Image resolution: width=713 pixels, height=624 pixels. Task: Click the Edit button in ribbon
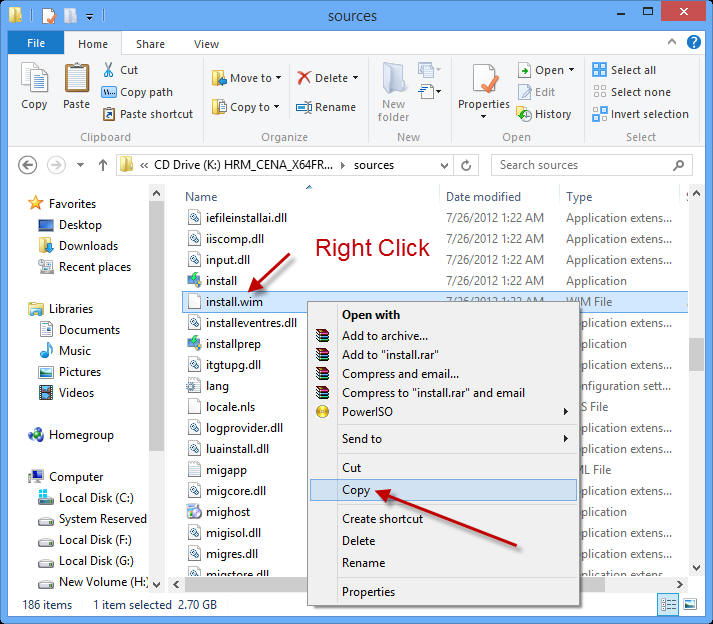pos(537,92)
